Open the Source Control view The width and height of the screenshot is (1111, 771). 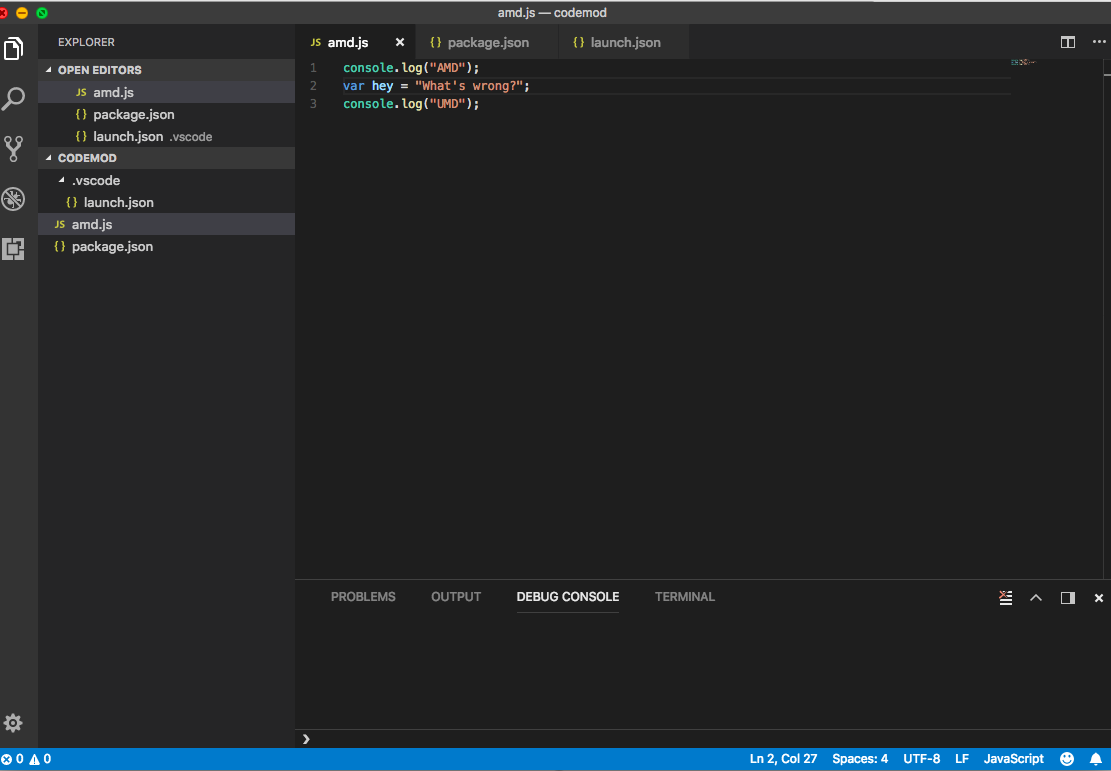14,148
